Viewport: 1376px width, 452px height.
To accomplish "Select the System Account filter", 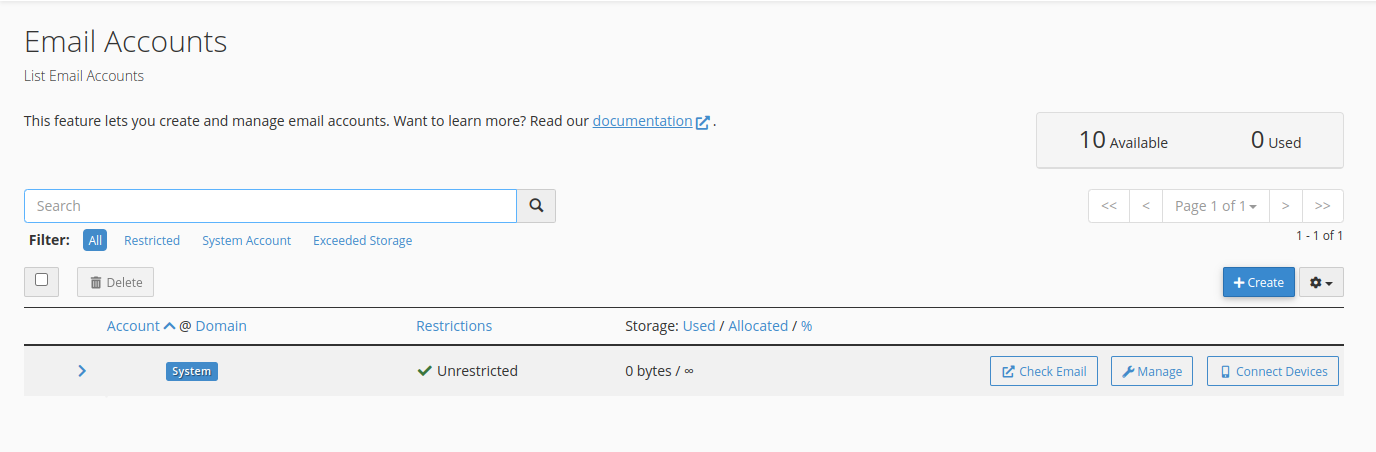I will click(246, 241).
